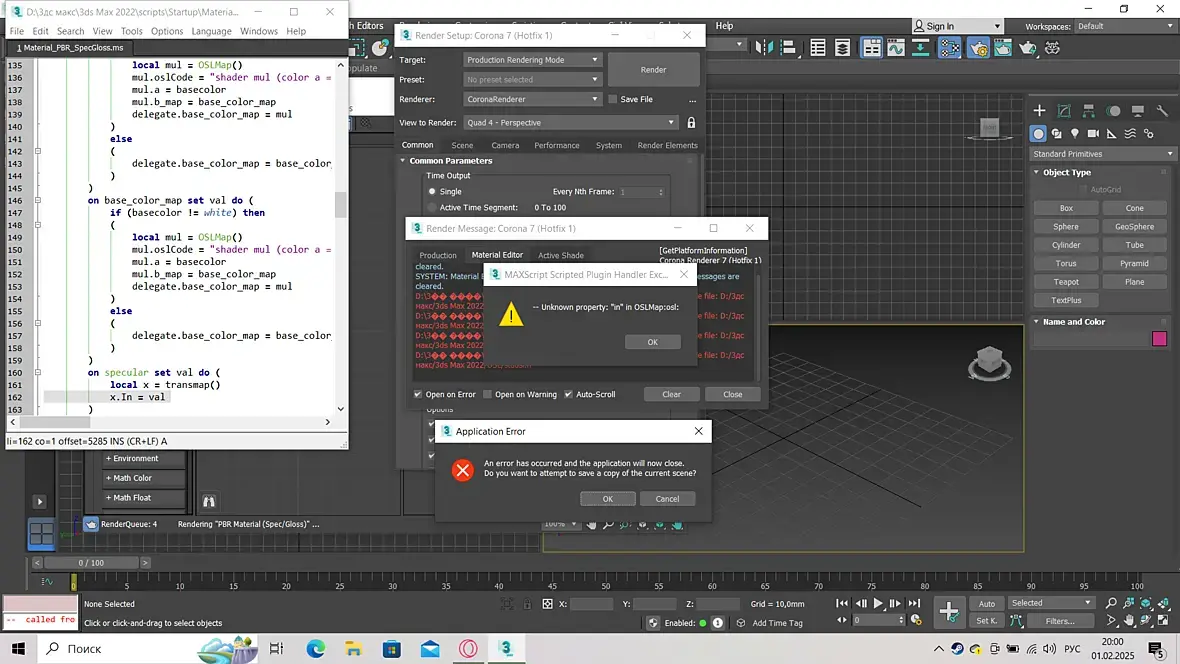1180x664 pixels.
Task: Expand the Standard Primitives dropdown
Action: (x=1102, y=154)
